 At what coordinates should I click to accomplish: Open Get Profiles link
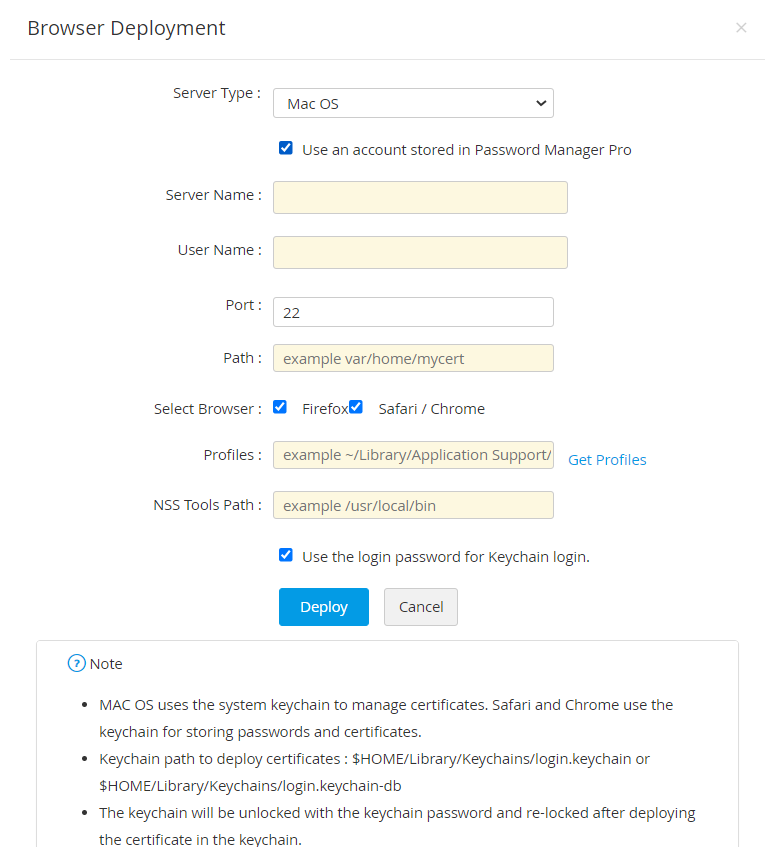point(606,460)
